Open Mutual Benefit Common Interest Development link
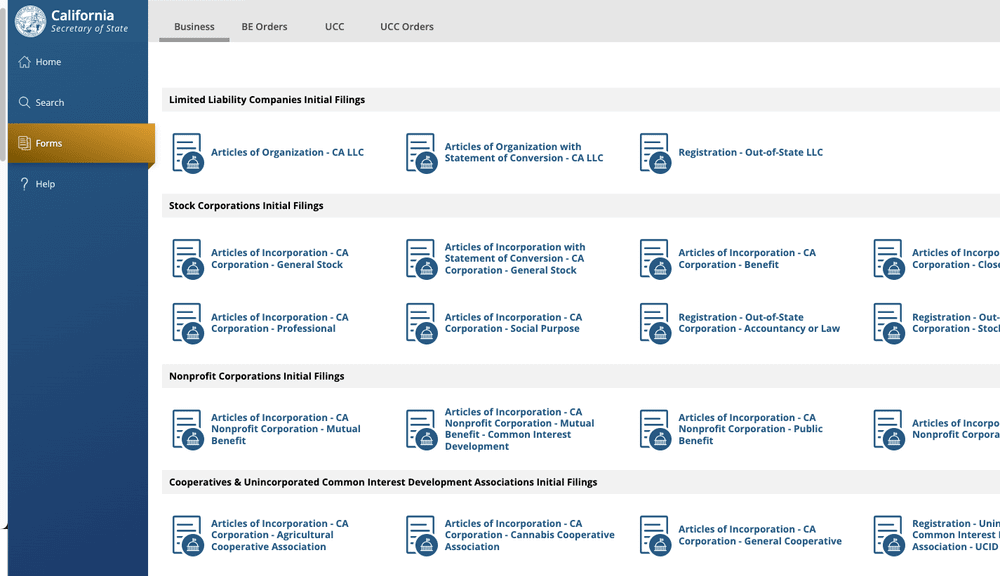The width and height of the screenshot is (1000, 576). click(x=520, y=429)
